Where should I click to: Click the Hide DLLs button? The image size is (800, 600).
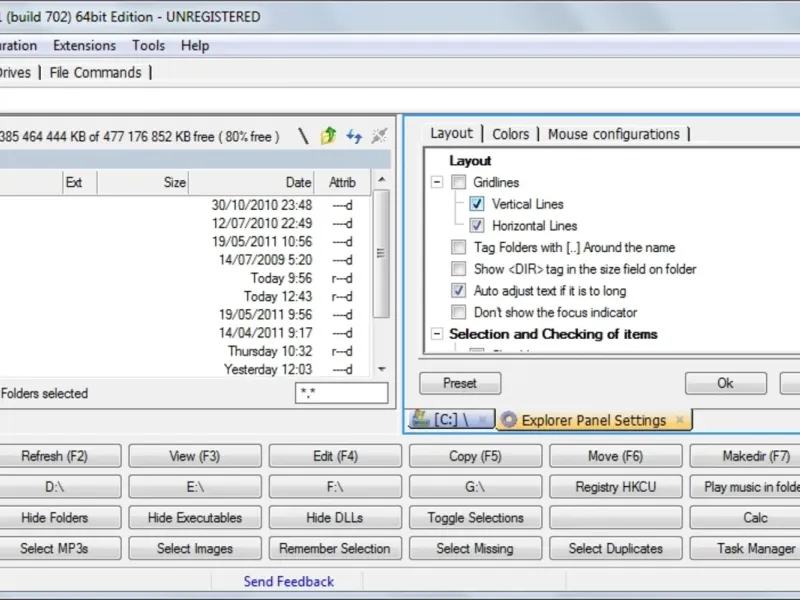[335, 517]
